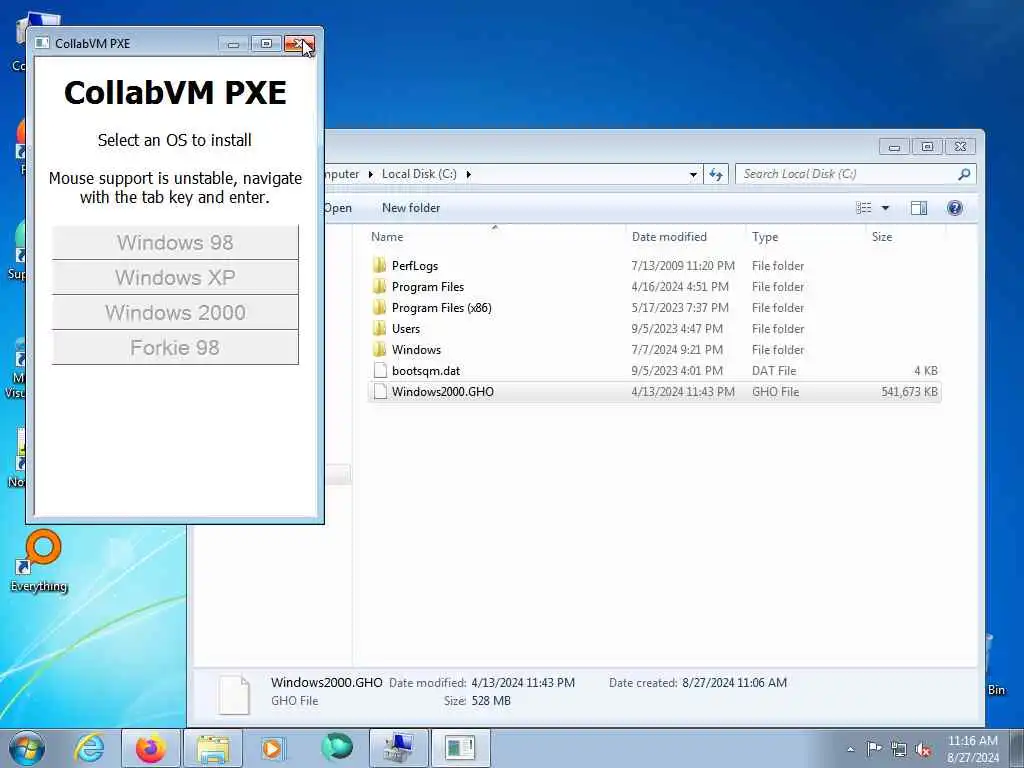Image resolution: width=1024 pixels, height=768 pixels.
Task: Open Action Center flag in tray
Action: pyautogui.click(x=874, y=748)
